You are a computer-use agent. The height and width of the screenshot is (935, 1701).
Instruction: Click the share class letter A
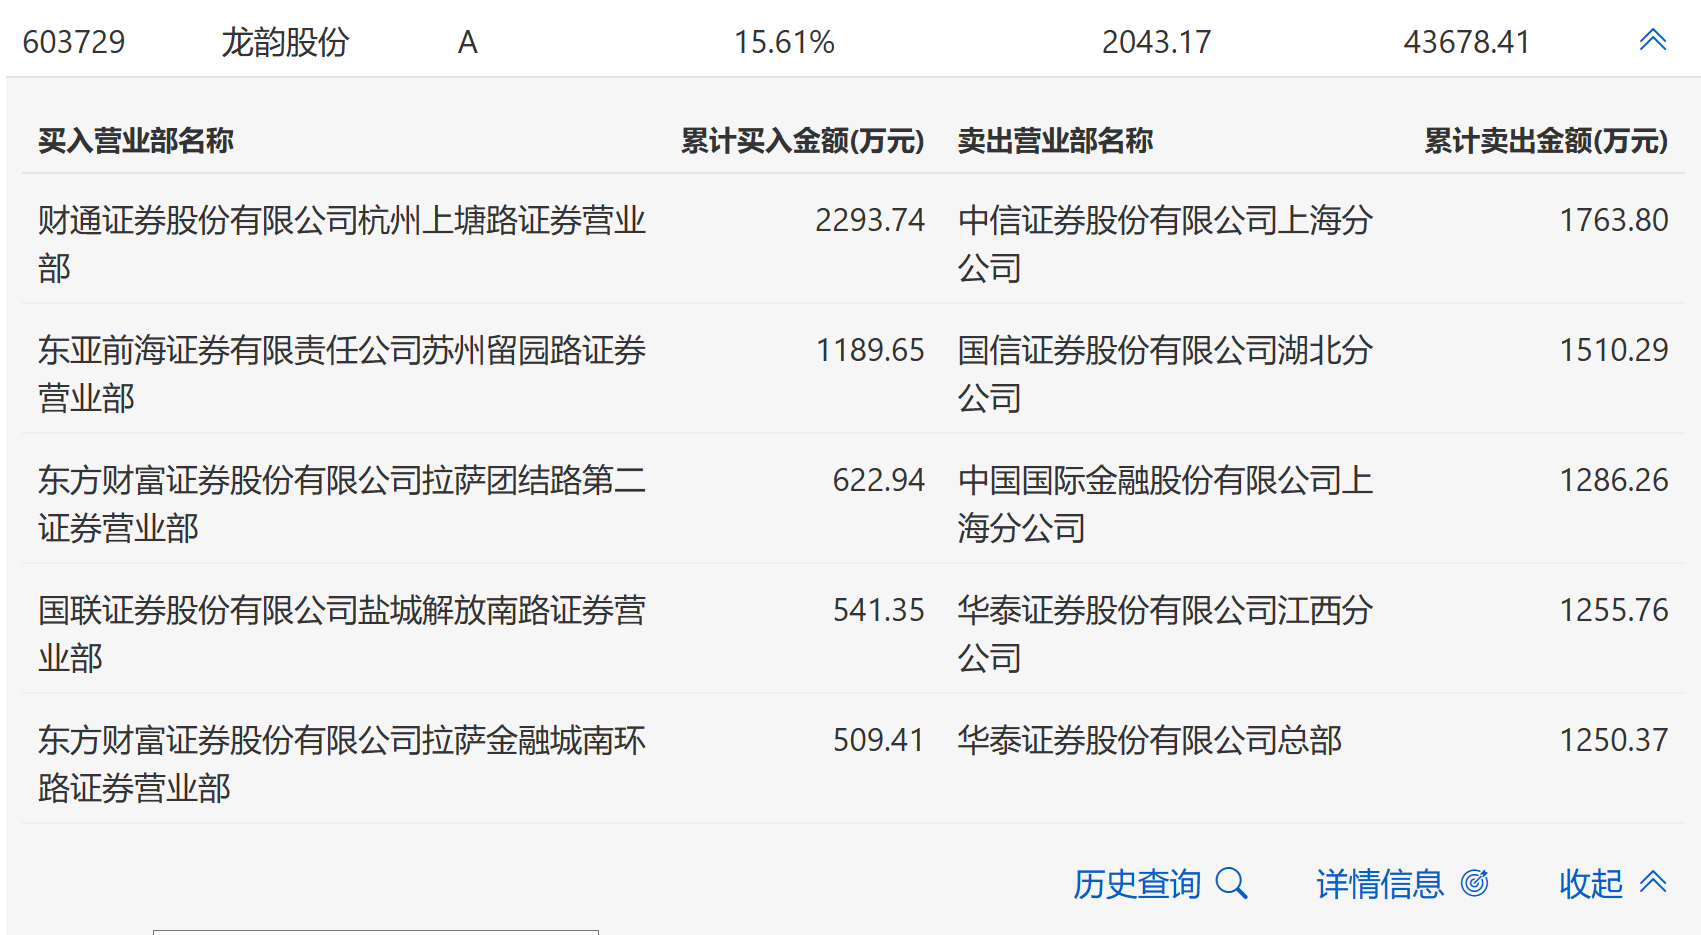[x=467, y=42]
